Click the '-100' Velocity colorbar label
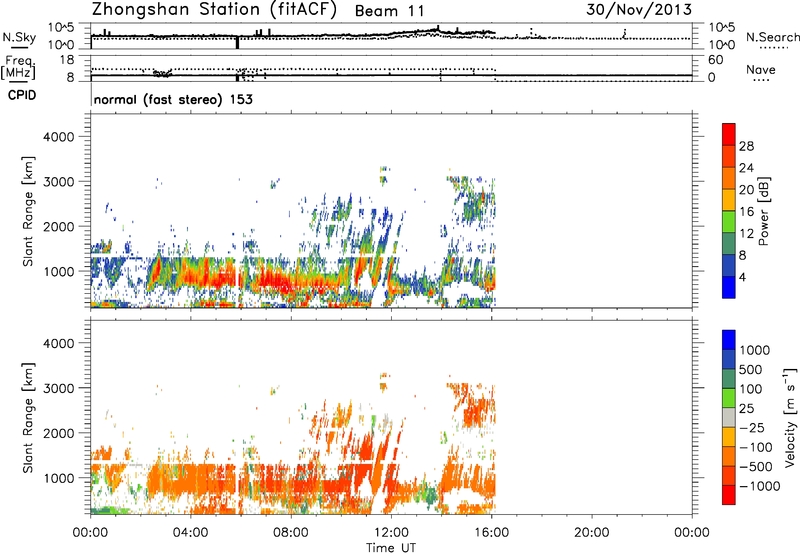 click(x=755, y=447)
